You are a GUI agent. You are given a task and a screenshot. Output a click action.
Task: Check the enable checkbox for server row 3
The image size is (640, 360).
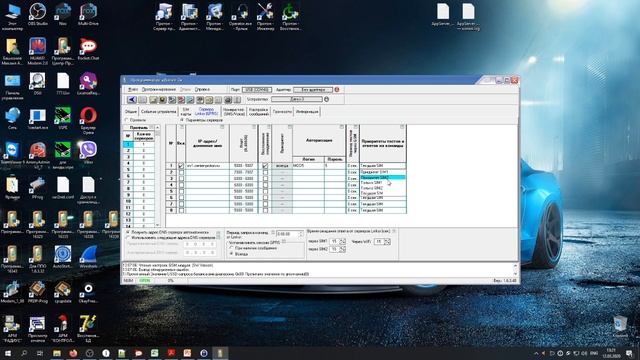pyautogui.click(x=181, y=179)
